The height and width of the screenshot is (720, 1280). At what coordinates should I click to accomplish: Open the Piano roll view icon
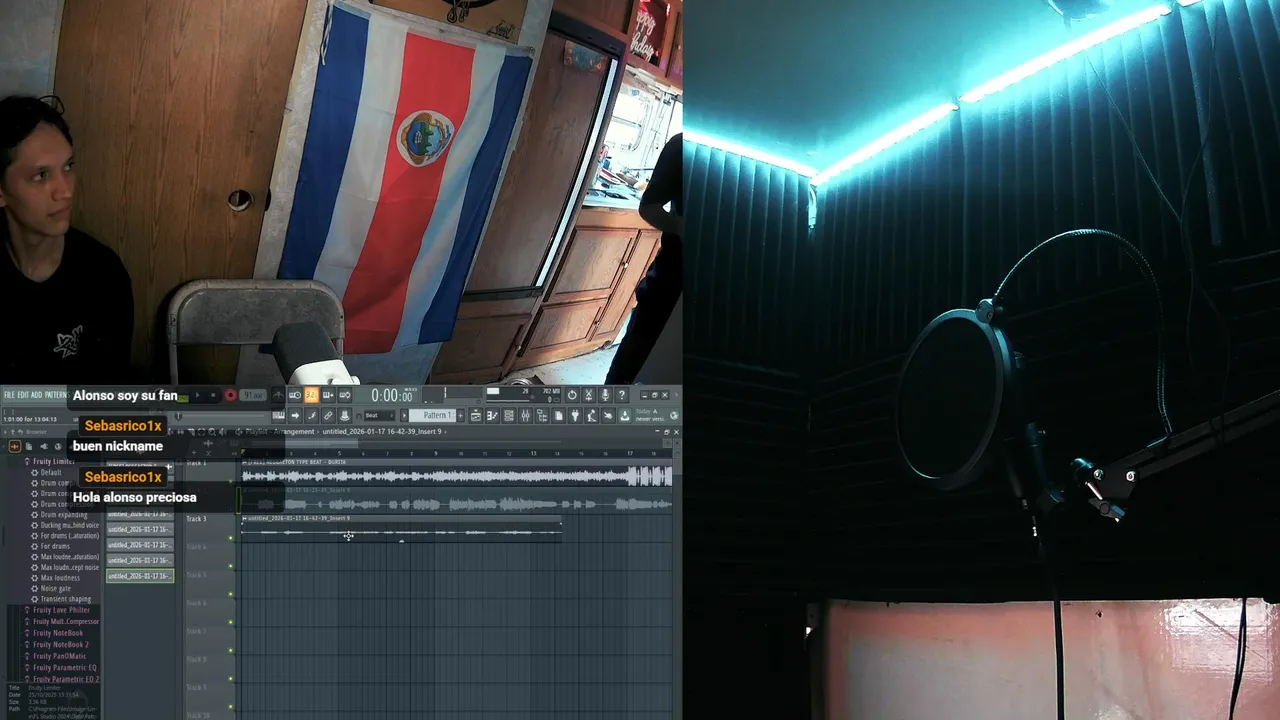click(492, 415)
